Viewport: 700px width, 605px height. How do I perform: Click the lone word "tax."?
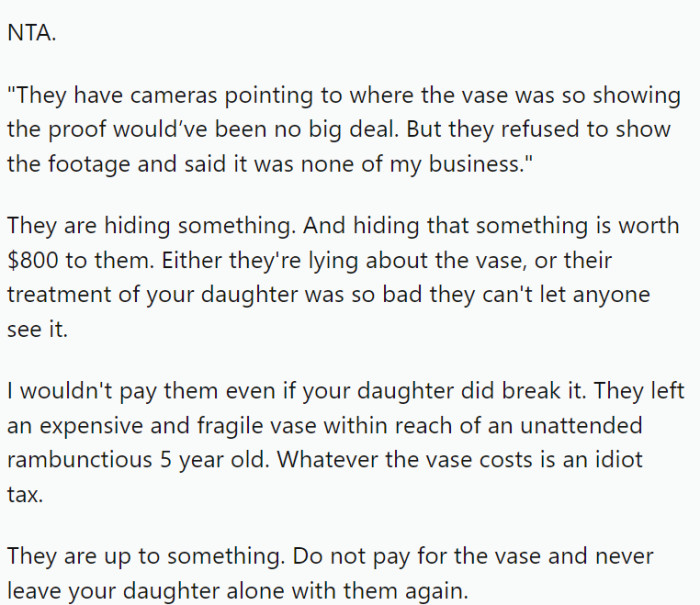point(25,494)
